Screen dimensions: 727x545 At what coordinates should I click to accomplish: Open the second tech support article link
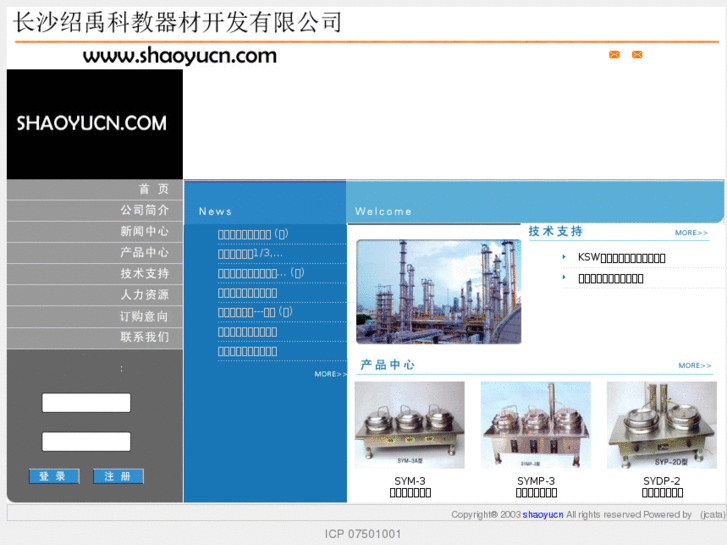pos(611,279)
